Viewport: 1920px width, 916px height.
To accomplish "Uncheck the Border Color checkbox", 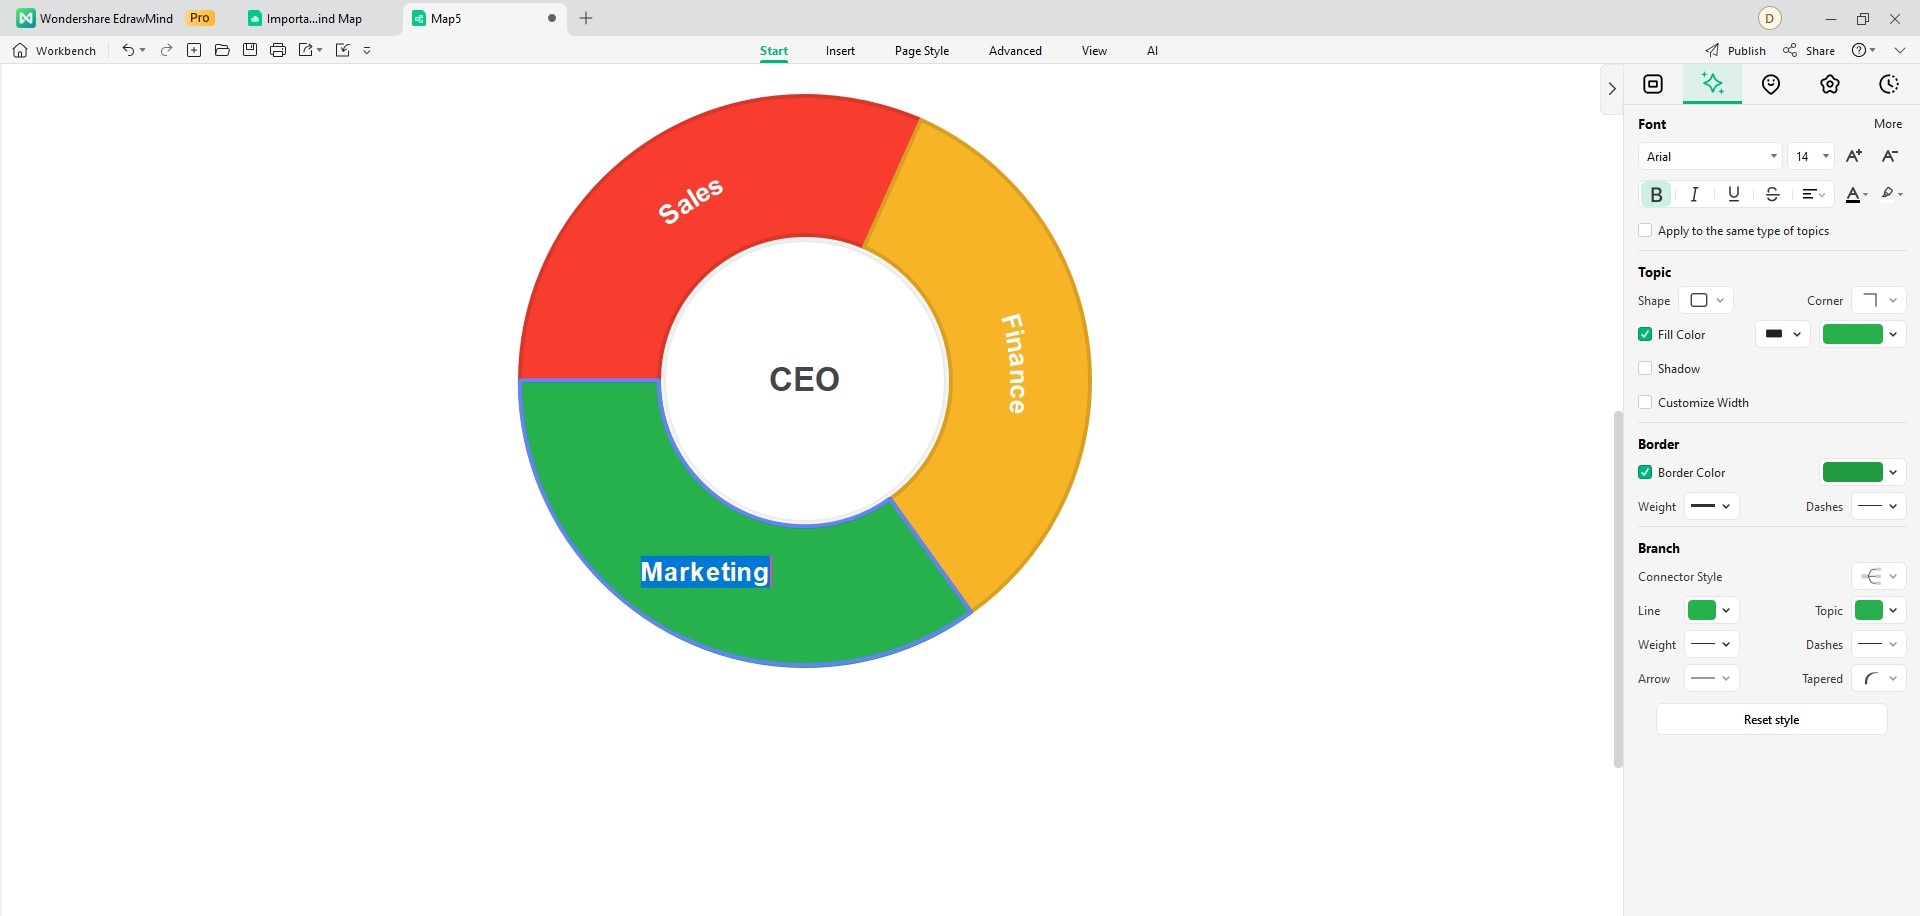I will 1645,472.
